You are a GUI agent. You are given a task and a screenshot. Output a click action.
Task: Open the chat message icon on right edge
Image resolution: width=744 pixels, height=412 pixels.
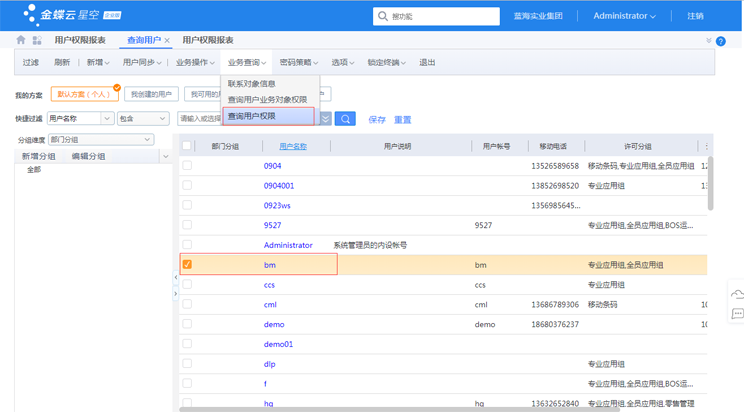737,314
